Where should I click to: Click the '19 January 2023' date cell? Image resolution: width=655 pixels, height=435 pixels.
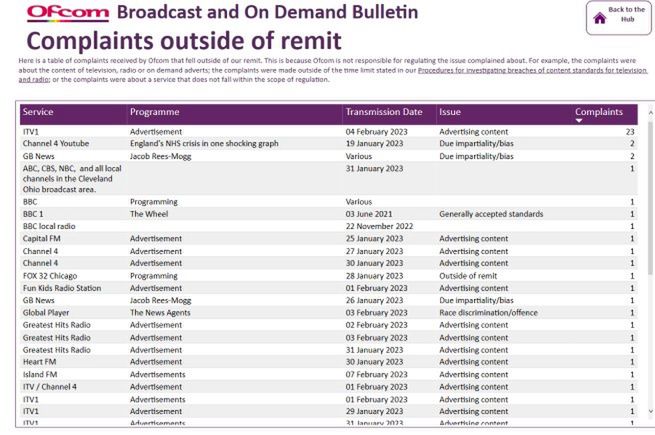click(374, 143)
